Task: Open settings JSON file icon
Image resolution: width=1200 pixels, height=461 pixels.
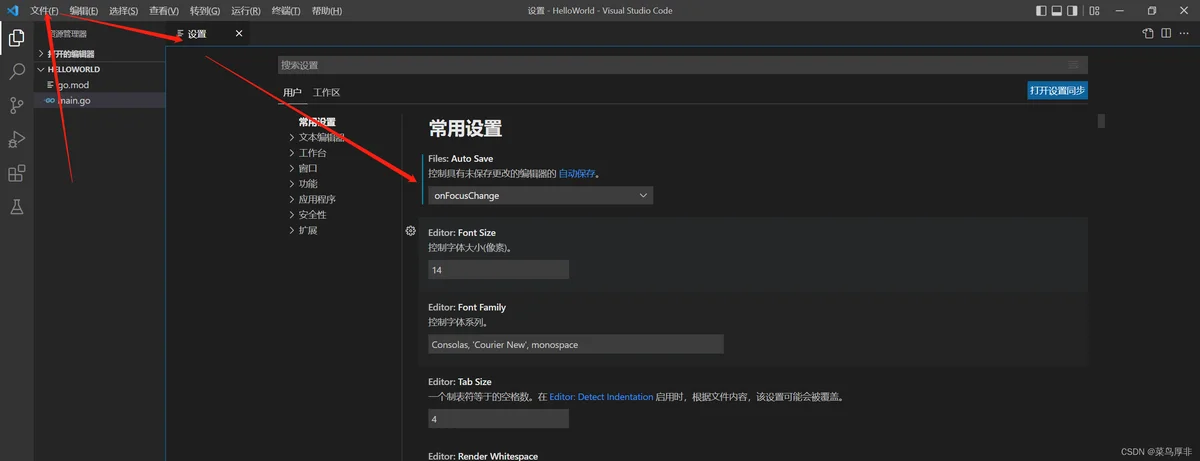Action: point(1148,33)
